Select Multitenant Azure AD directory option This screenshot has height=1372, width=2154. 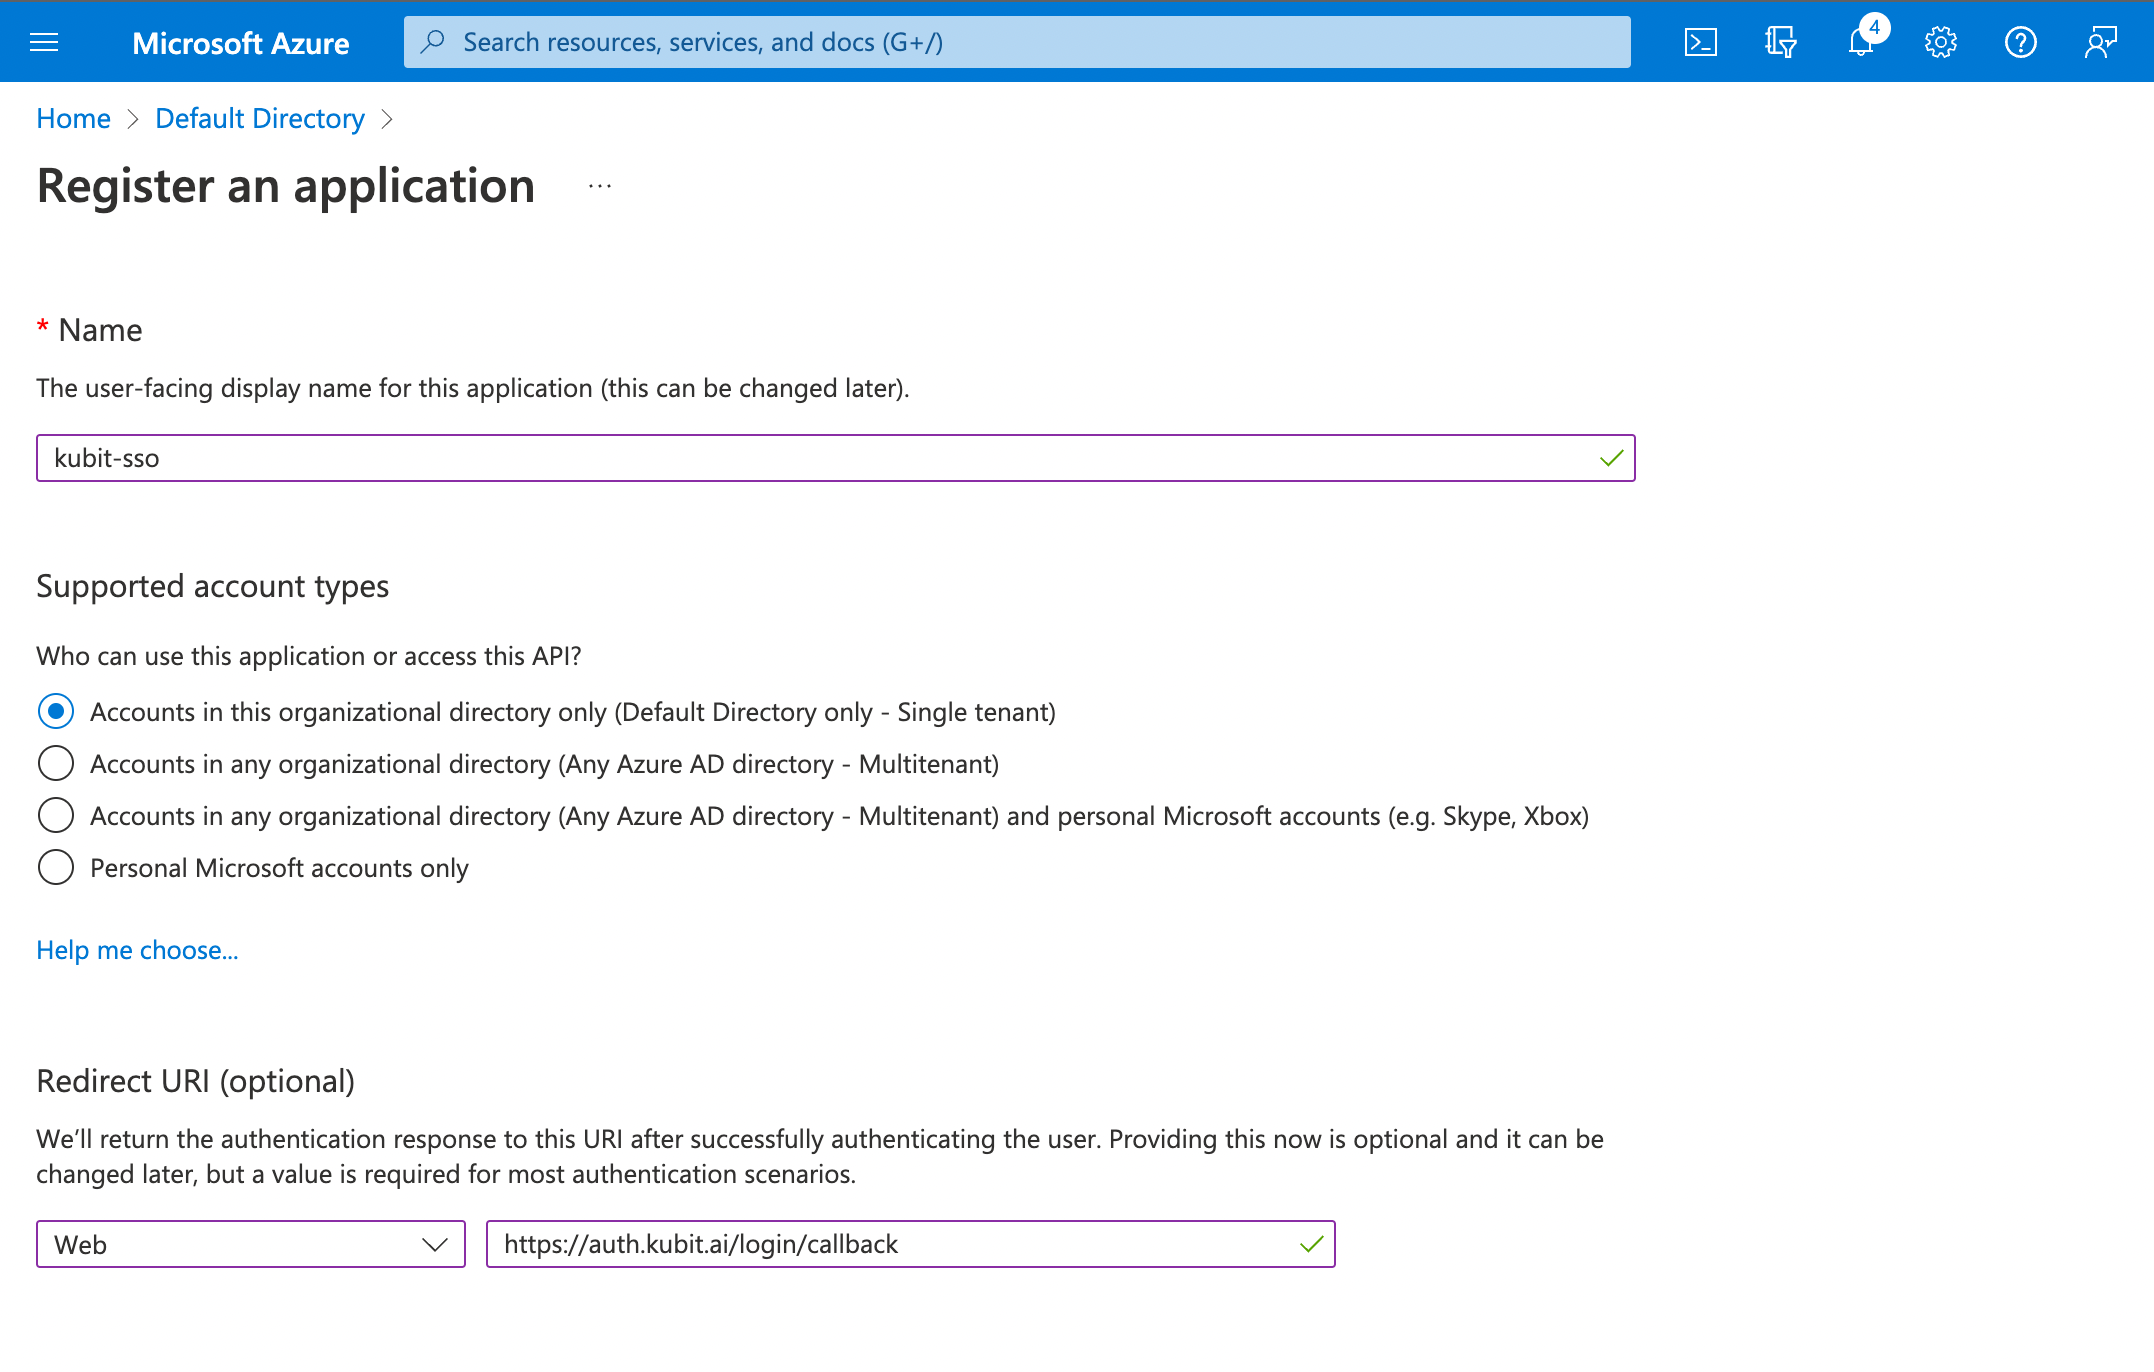coord(56,764)
